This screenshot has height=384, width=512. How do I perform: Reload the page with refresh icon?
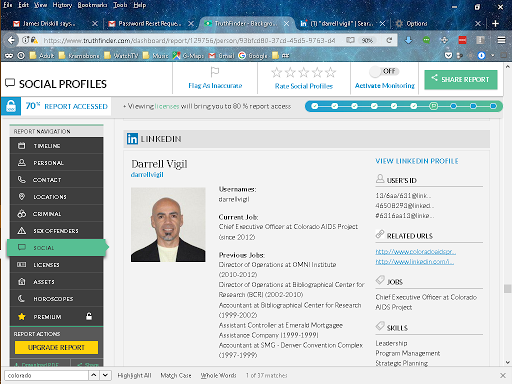click(x=389, y=40)
